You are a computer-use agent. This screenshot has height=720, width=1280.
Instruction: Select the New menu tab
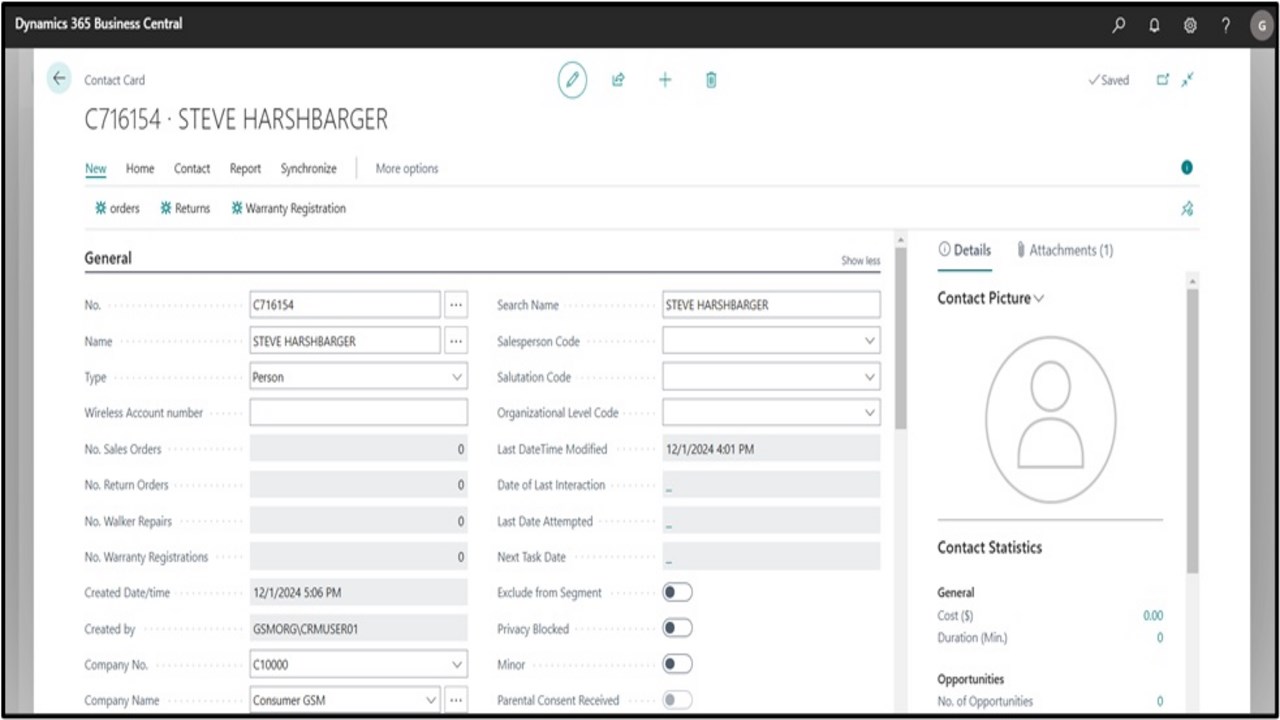tap(96, 169)
